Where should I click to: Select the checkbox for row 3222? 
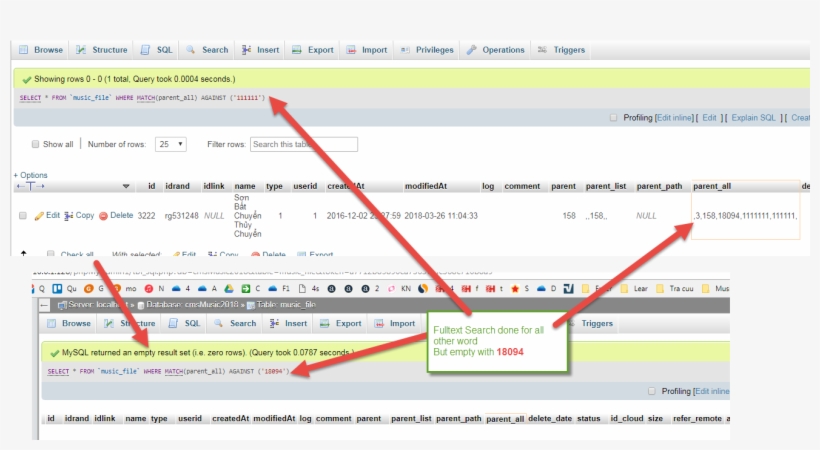(x=22, y=215)
